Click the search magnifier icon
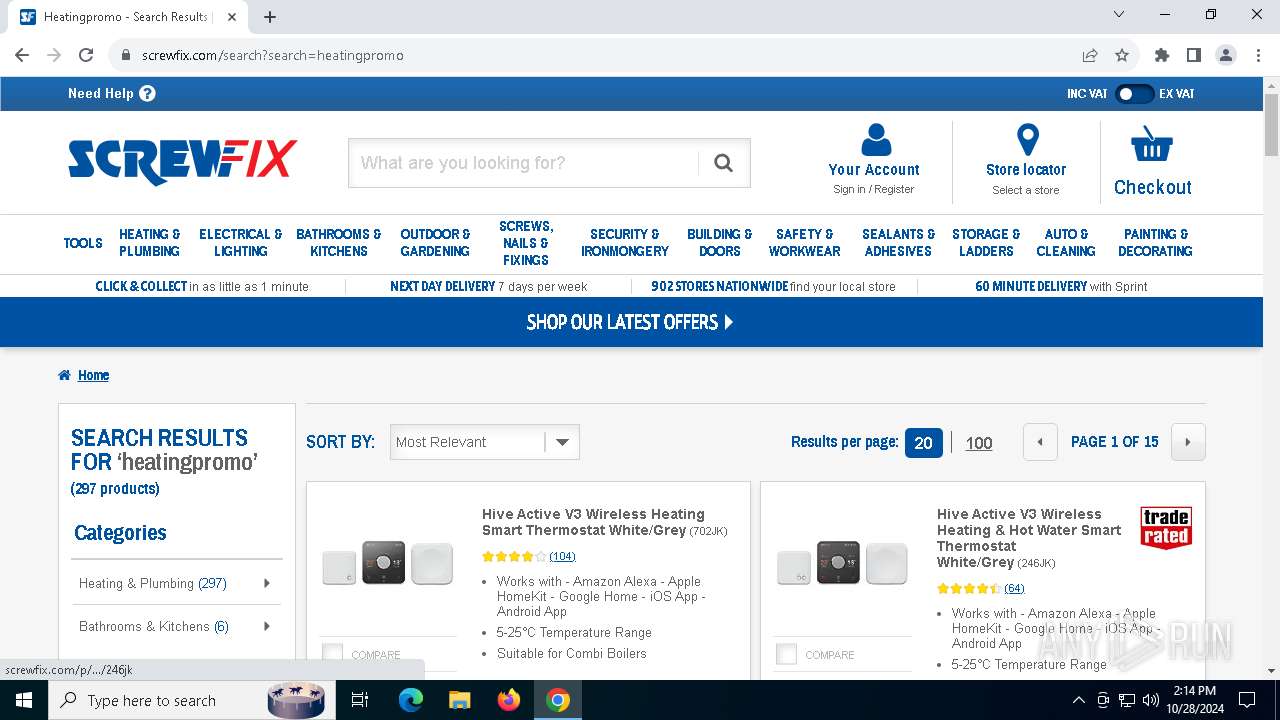The image size is (1280, 720). [723, 163]
